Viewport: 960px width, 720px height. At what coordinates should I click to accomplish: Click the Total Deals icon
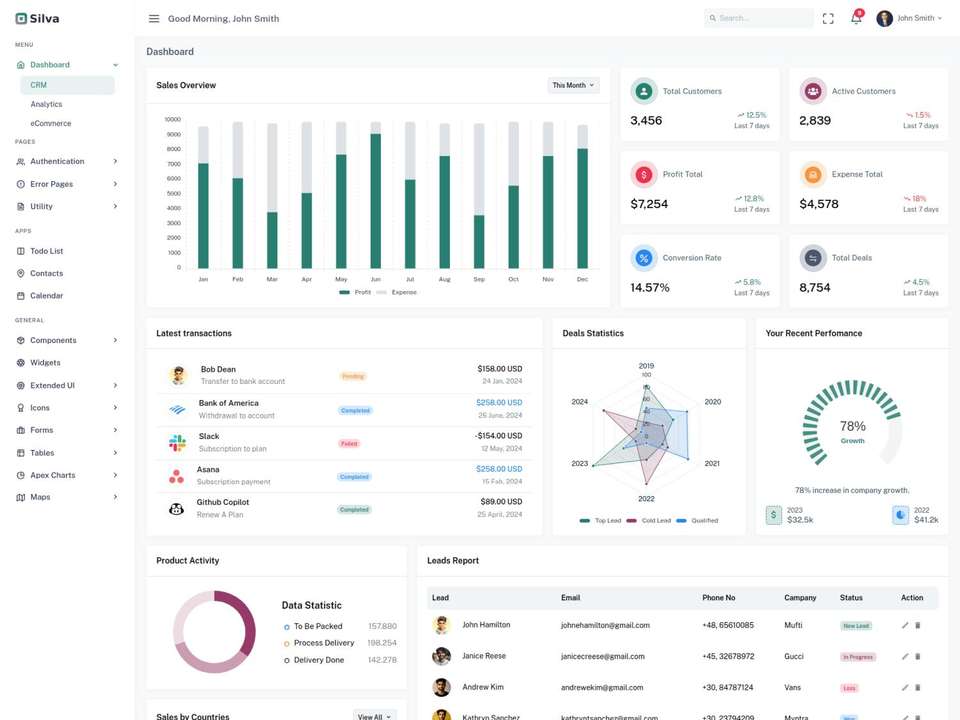[x=812, y=258]
